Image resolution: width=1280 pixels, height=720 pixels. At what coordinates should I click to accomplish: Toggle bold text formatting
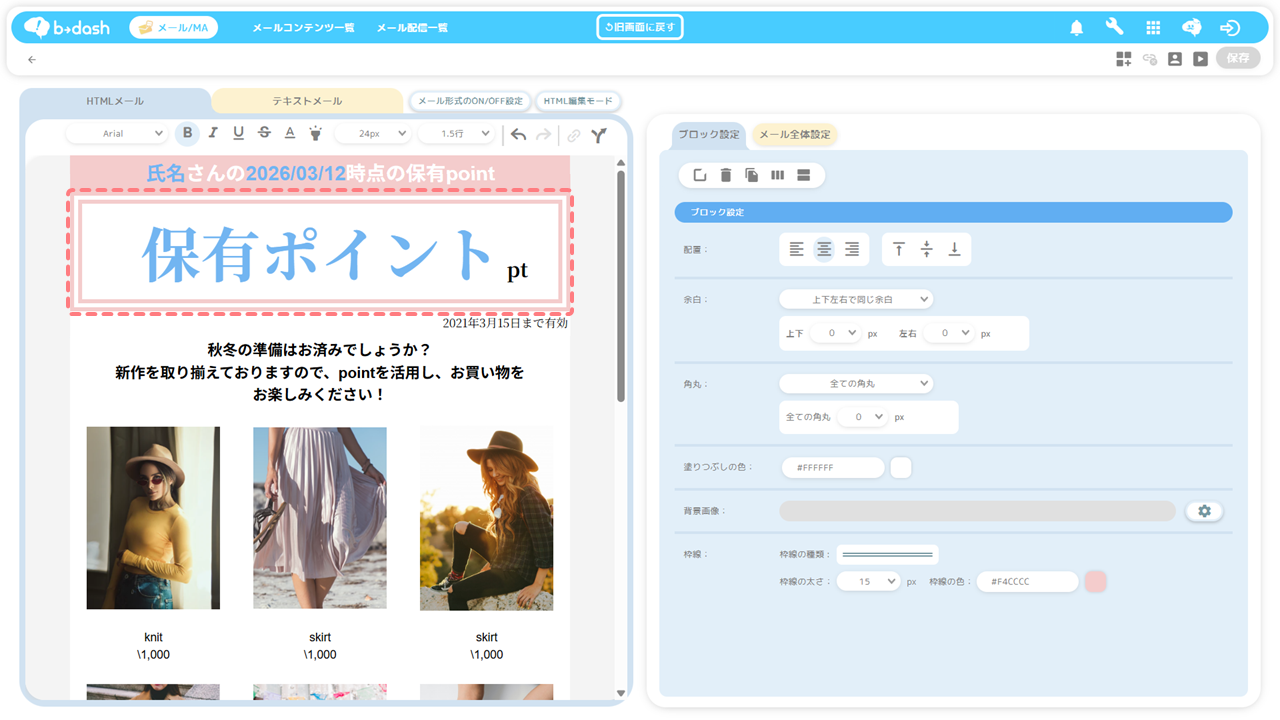pos(187,134)
